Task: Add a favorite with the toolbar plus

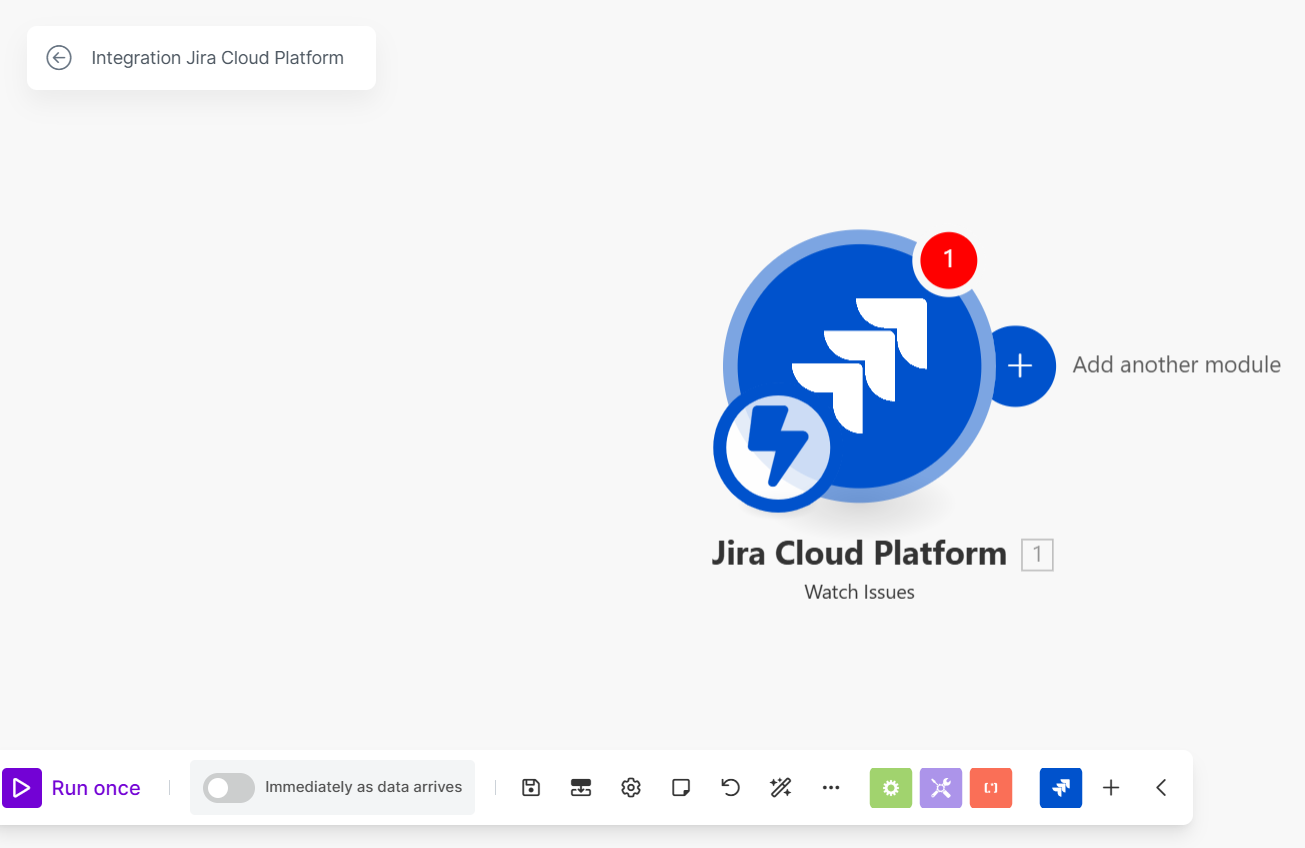Action: click(1111, 788)
